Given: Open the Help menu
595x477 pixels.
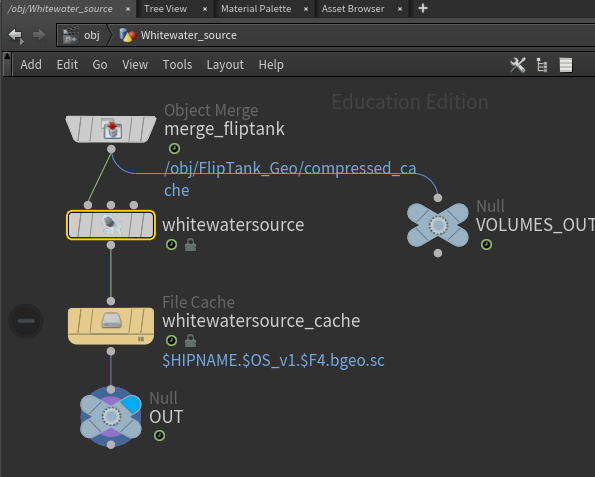Looking at the screenshot, I should (271, 65).
